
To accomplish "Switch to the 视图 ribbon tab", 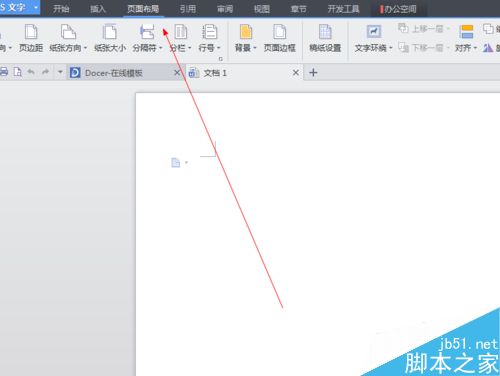I will [x=262, y=9].
